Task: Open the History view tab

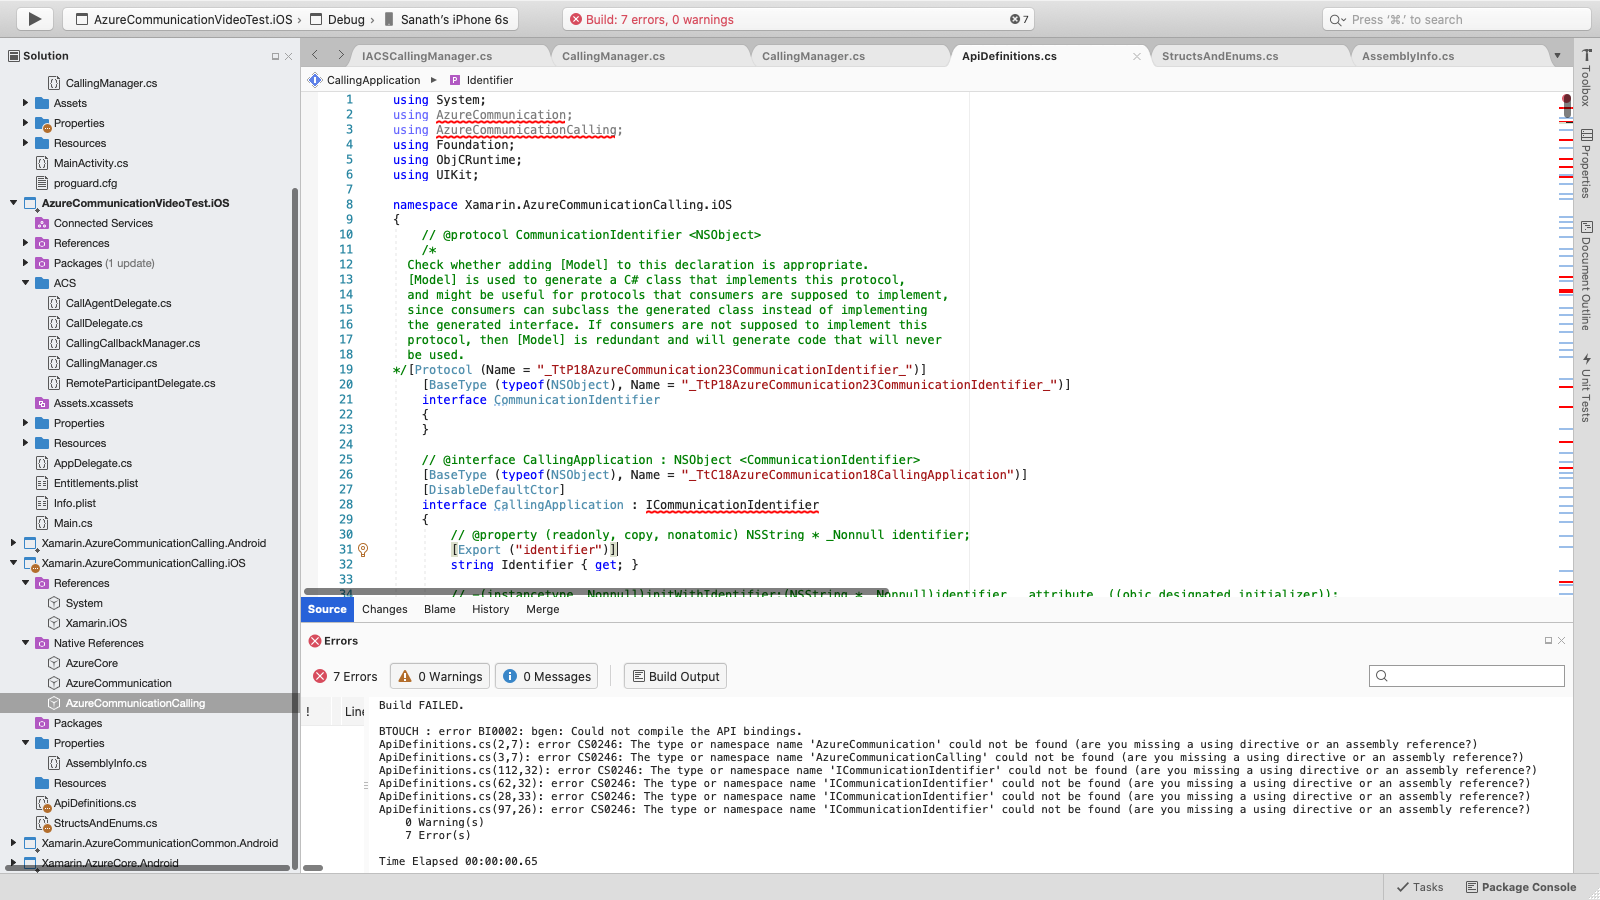Action: [491, 609]
